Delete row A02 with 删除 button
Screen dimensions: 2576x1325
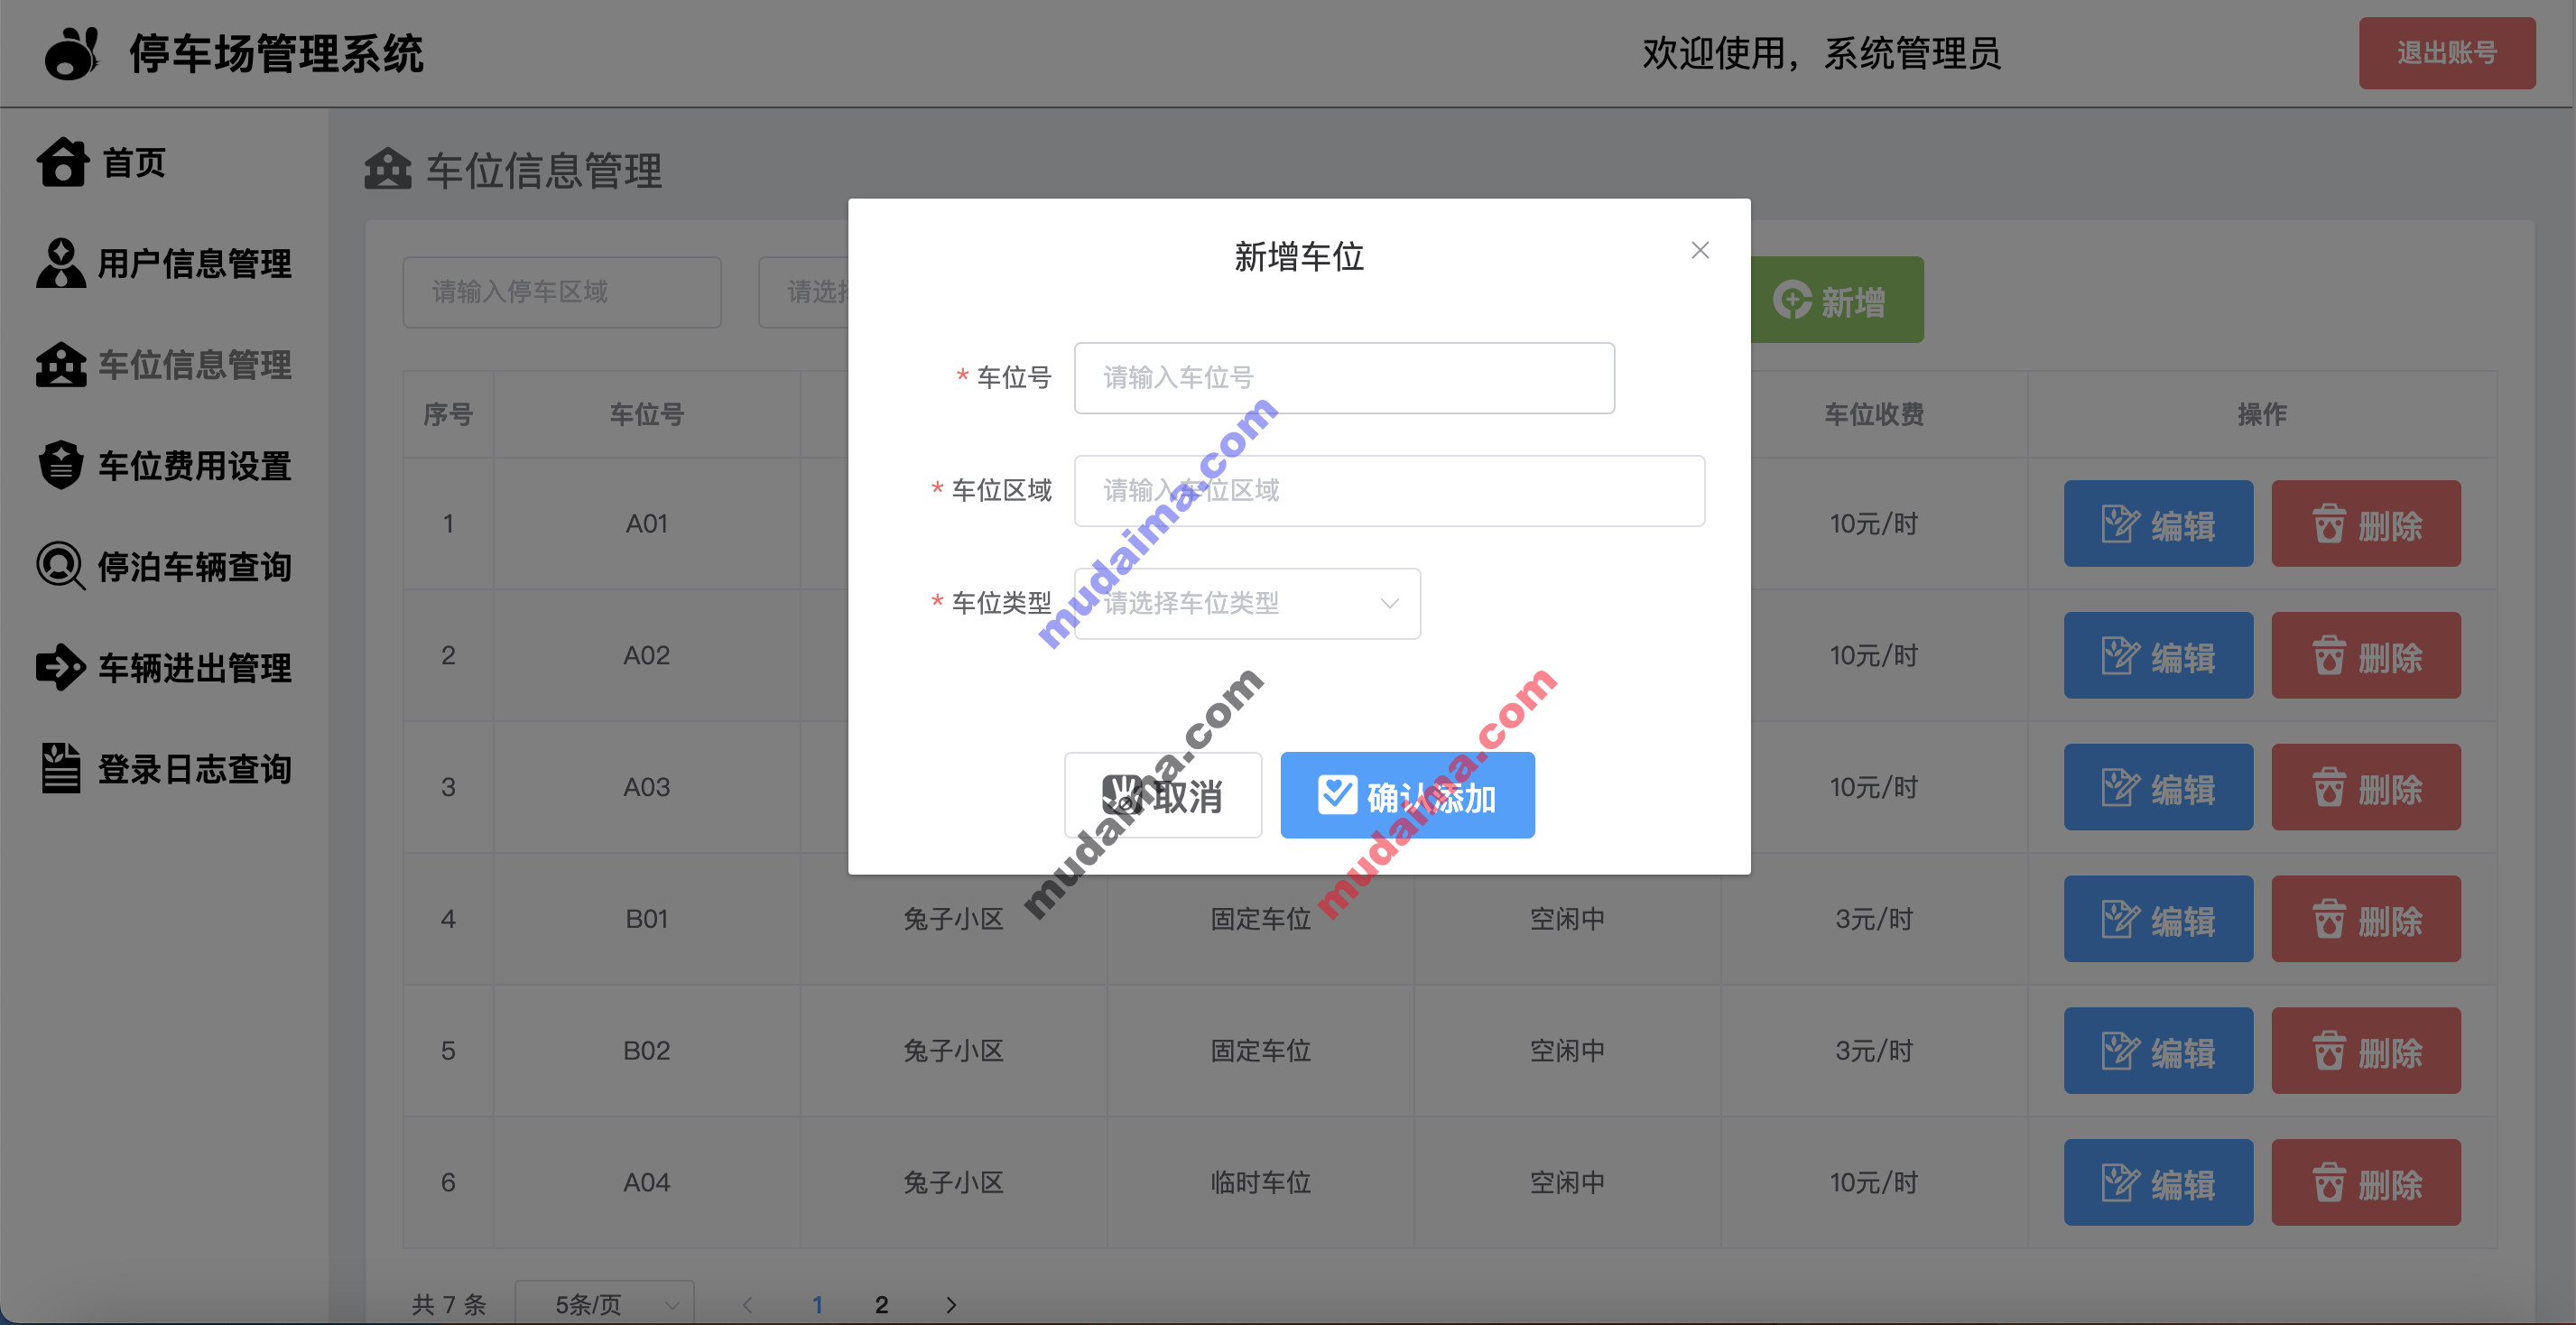click(x=2366, y=656)
